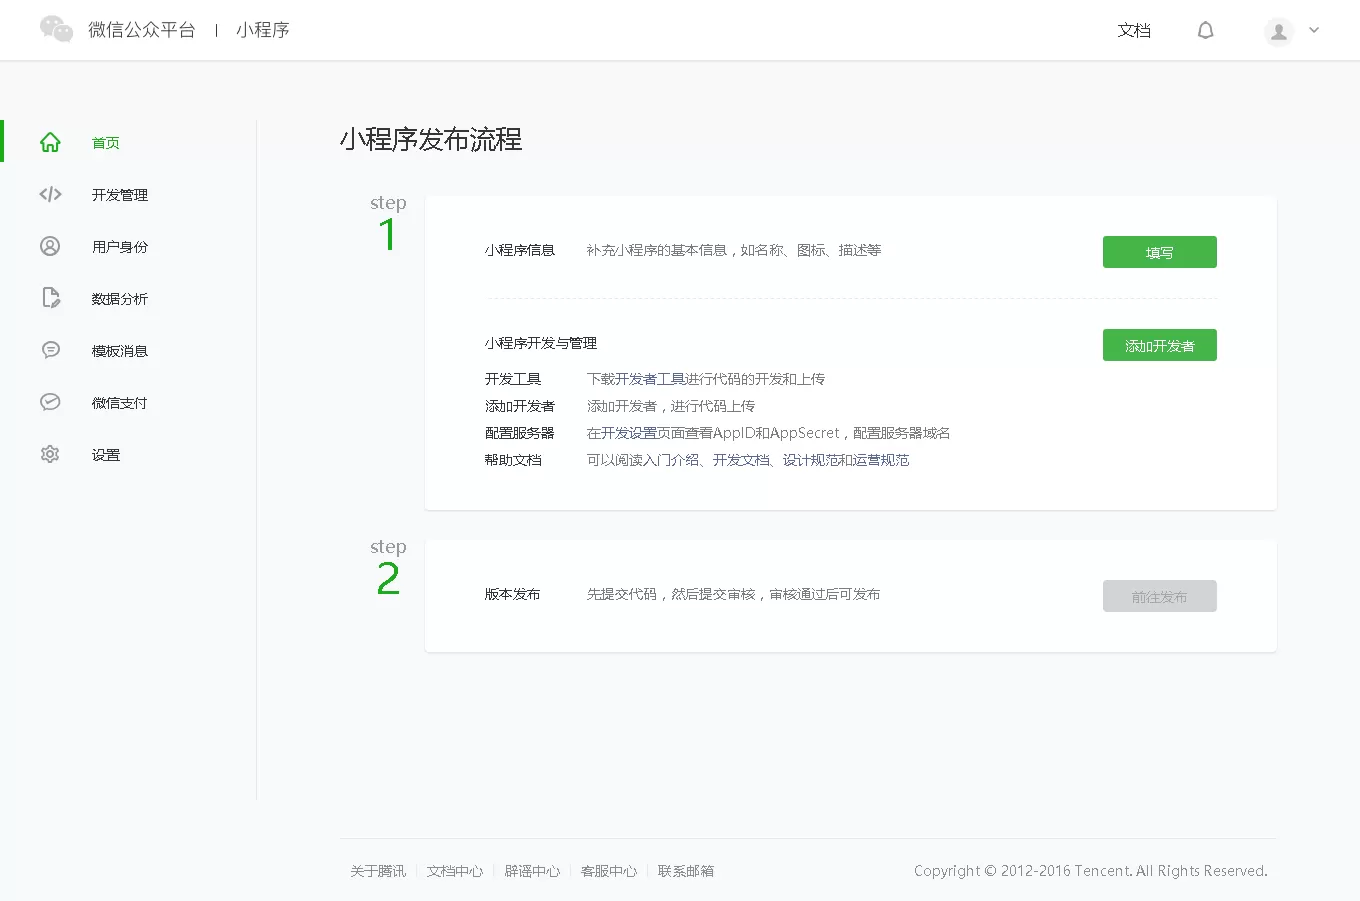Click the AppID和AppSecret description text
The width and height of the screenshot is (1360, 901).
tap(769, 433)
